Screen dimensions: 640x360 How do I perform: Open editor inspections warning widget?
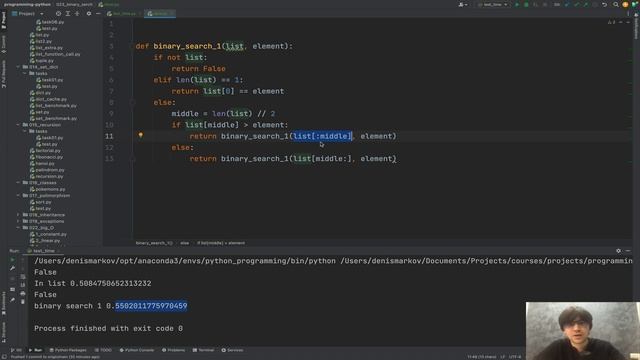[x=611, y=22]
